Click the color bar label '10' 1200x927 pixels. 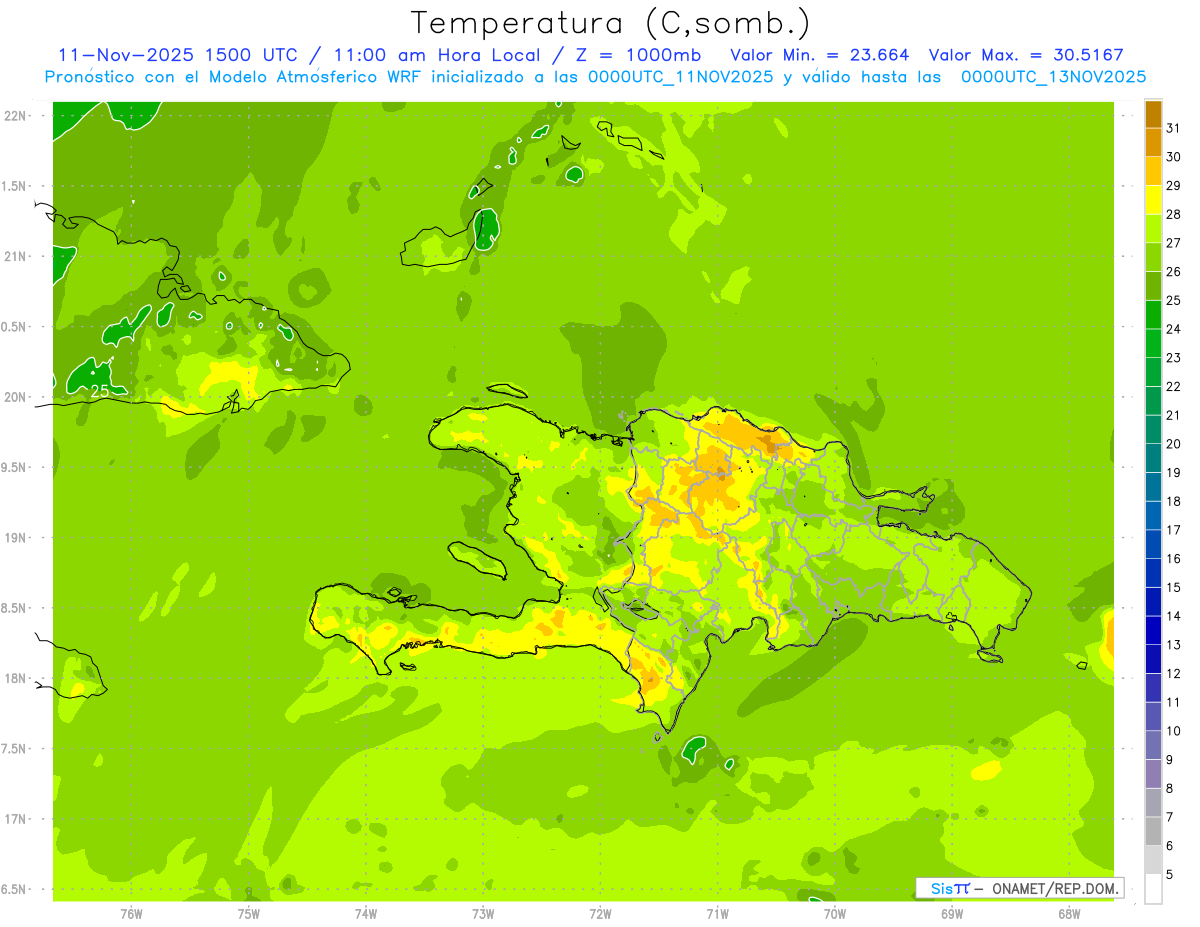point(1175,731)
